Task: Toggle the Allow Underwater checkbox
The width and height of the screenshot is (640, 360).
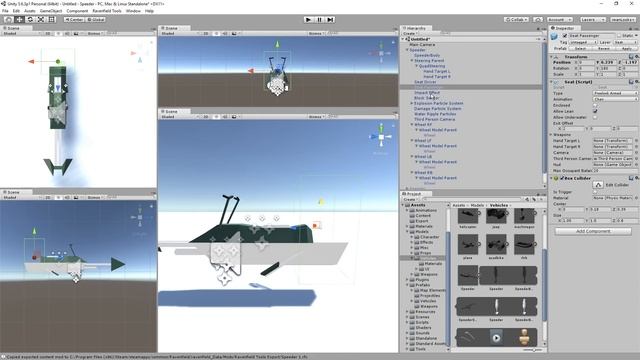Action: click(595, 117)
